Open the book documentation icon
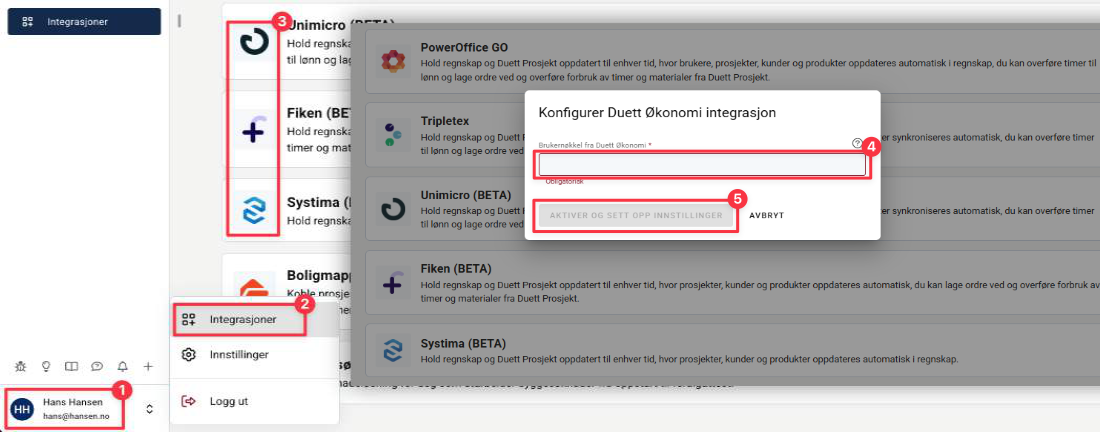Viewport: 1100px width, 432px height. pyautogui.click(x=72, y=366)
